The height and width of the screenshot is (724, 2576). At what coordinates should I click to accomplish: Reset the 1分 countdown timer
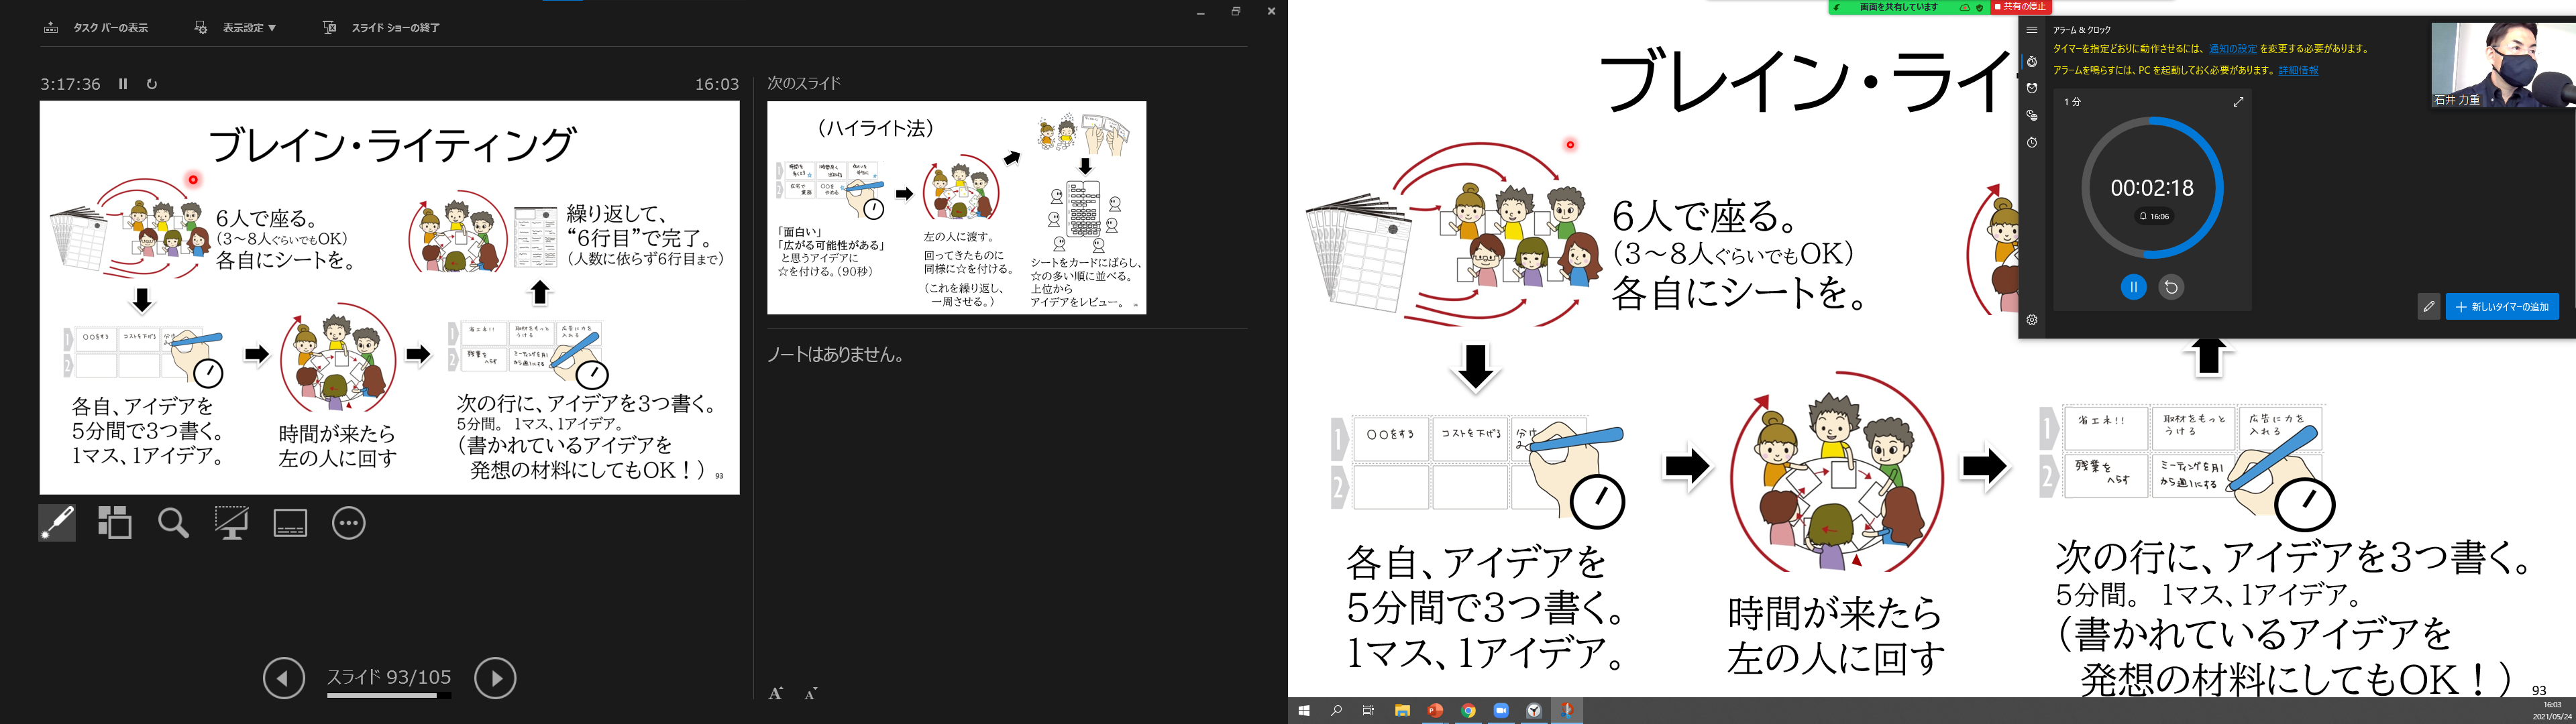coord(2171,287)
